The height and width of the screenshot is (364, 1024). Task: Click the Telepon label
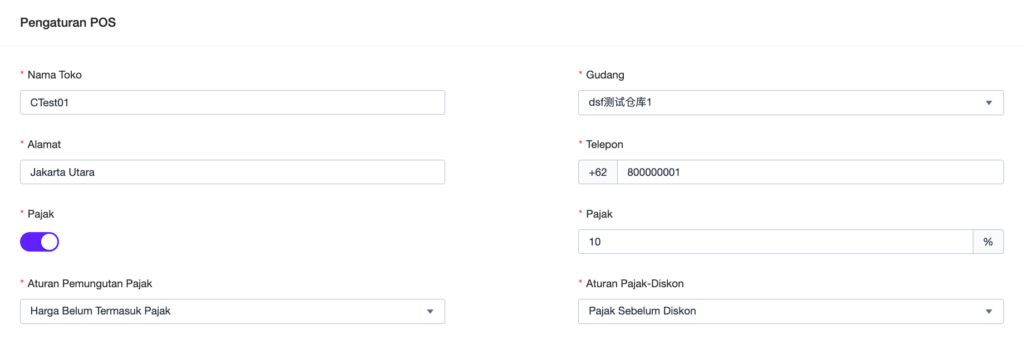tap(607, 144)
